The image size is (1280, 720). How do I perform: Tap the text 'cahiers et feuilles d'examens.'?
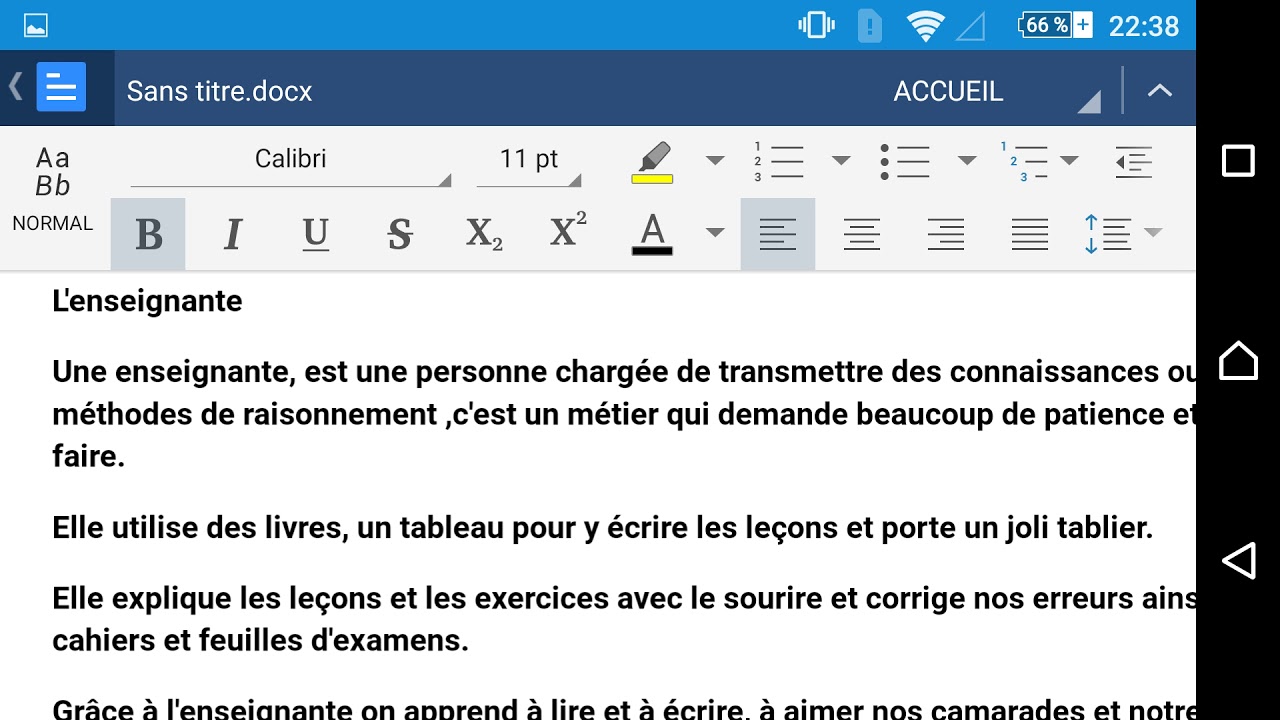(x=260, y=641)
